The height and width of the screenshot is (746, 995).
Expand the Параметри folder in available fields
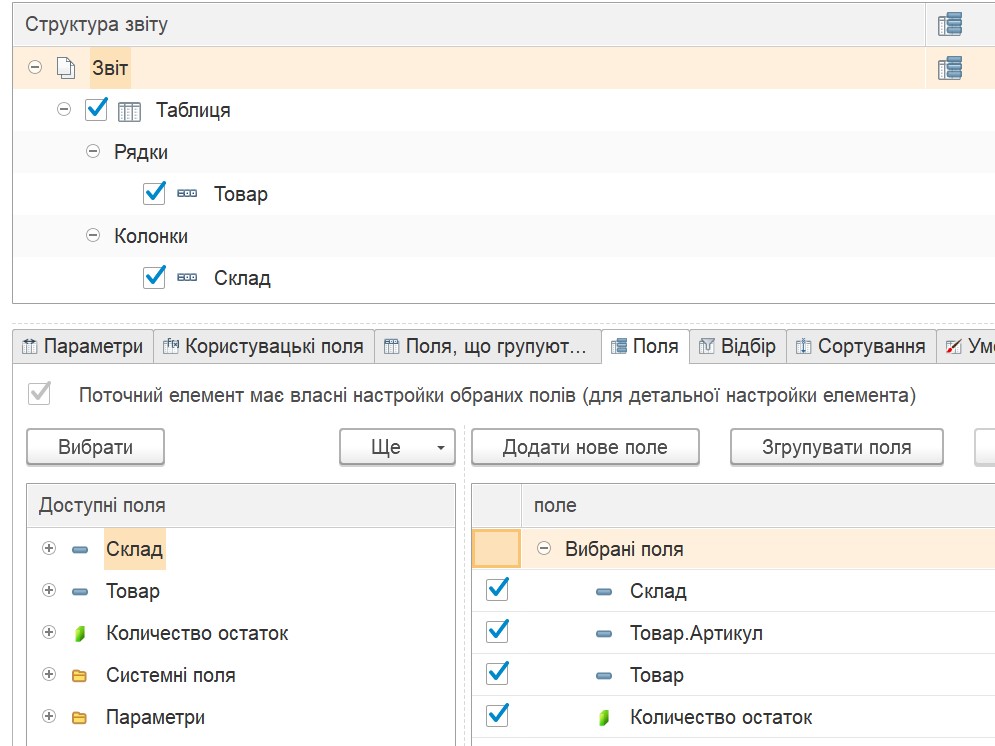[49, 716]
